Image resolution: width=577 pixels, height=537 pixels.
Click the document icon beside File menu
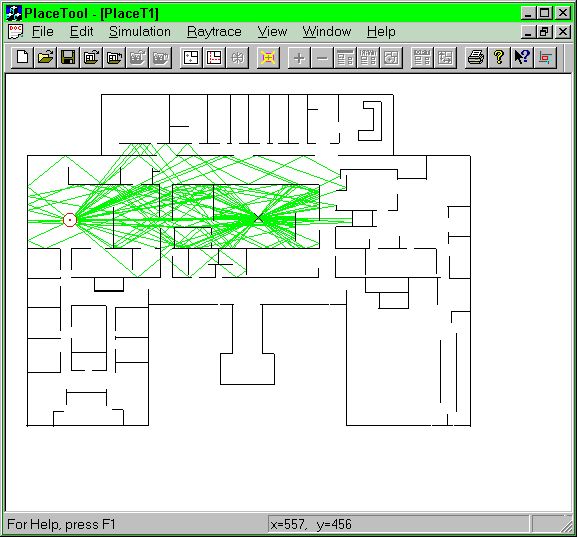pos(15,32)
